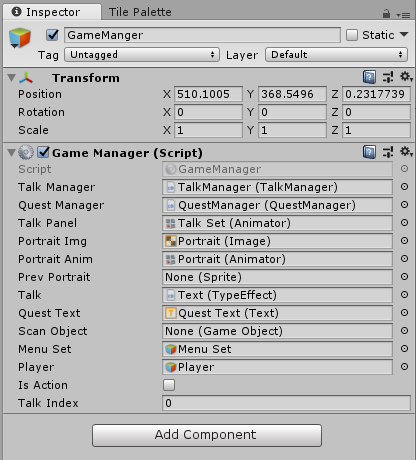Disable the Game Manager script component checkbox

43,152
